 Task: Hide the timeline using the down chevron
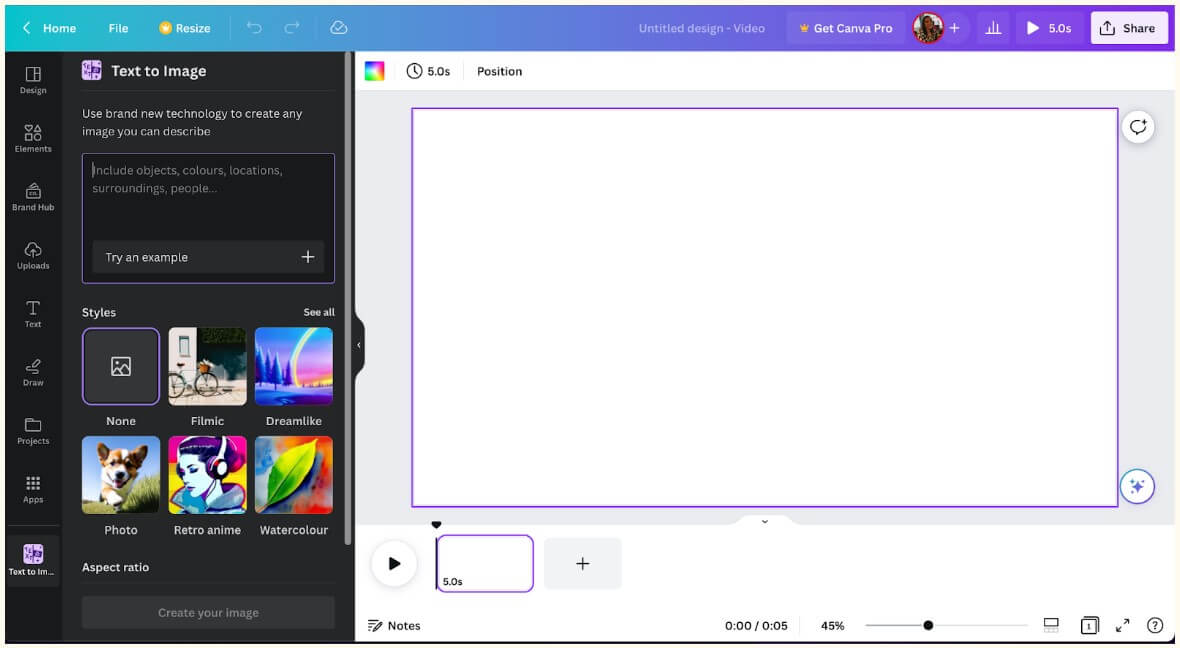point(765,521)
